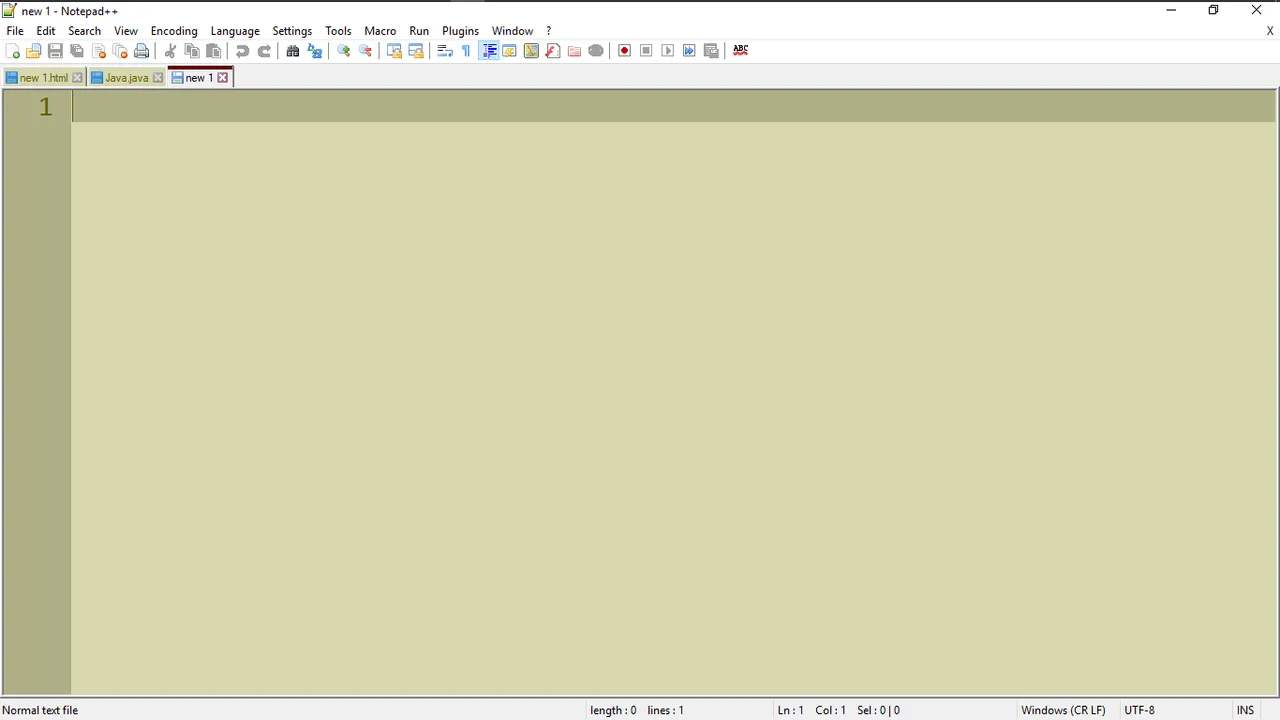Click the spell check ABC icon

pyautogui.click(x=740, y=50)
